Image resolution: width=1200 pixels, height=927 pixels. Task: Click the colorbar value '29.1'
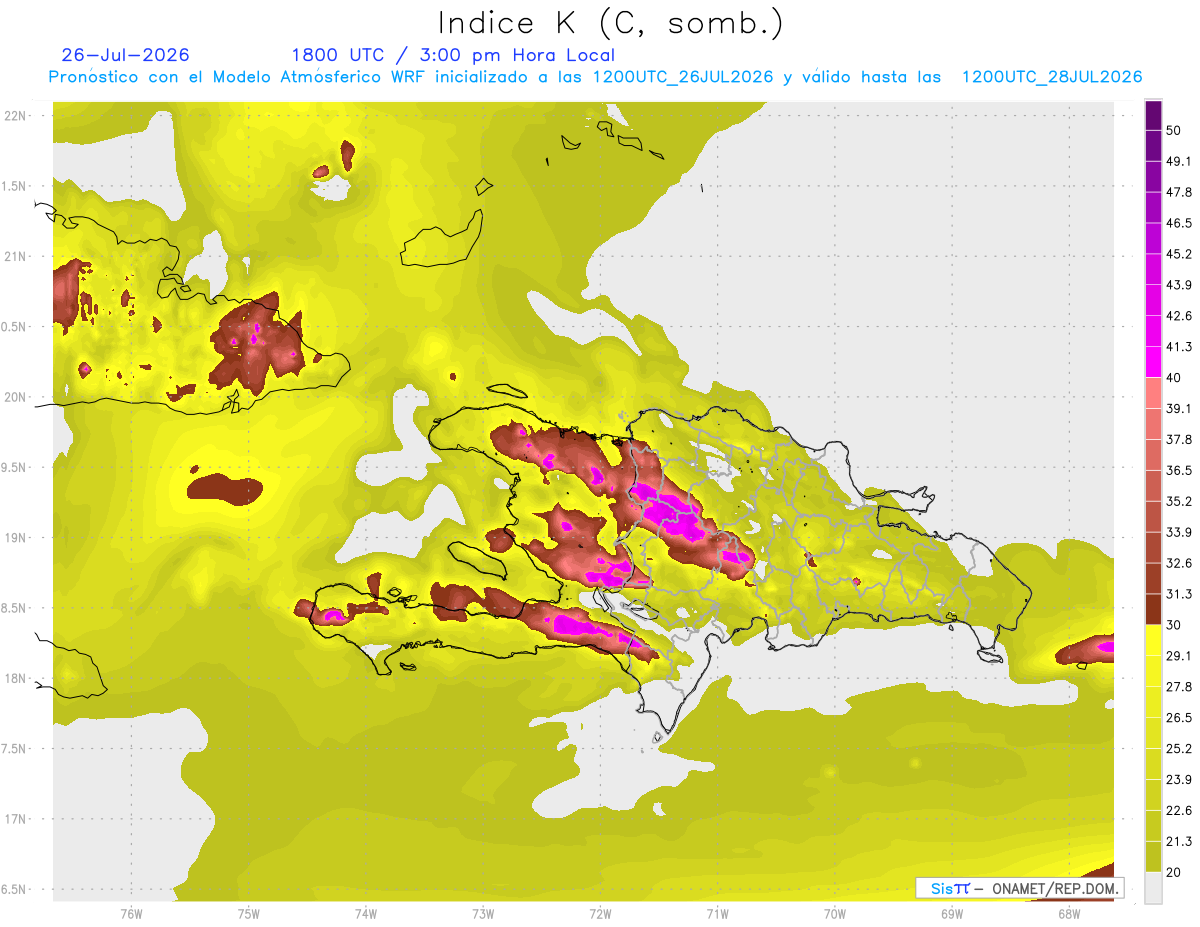[x=1179, y=656]
